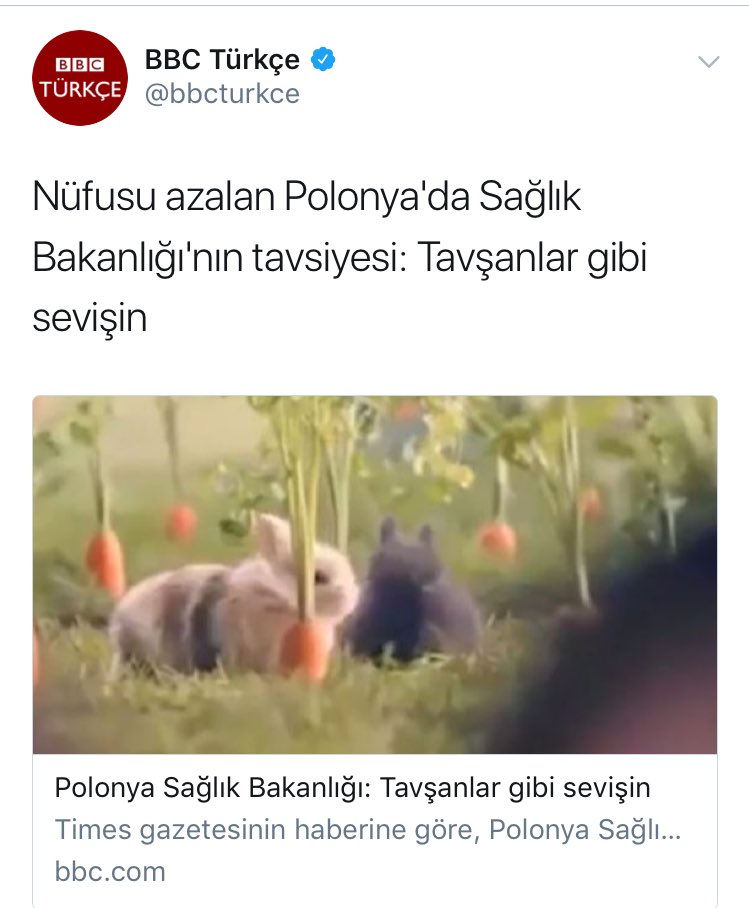This screenshot has width=749, height=908.
Task: Open the BBC Türkçe round profile avatar
Action: (x=80, y=78)
